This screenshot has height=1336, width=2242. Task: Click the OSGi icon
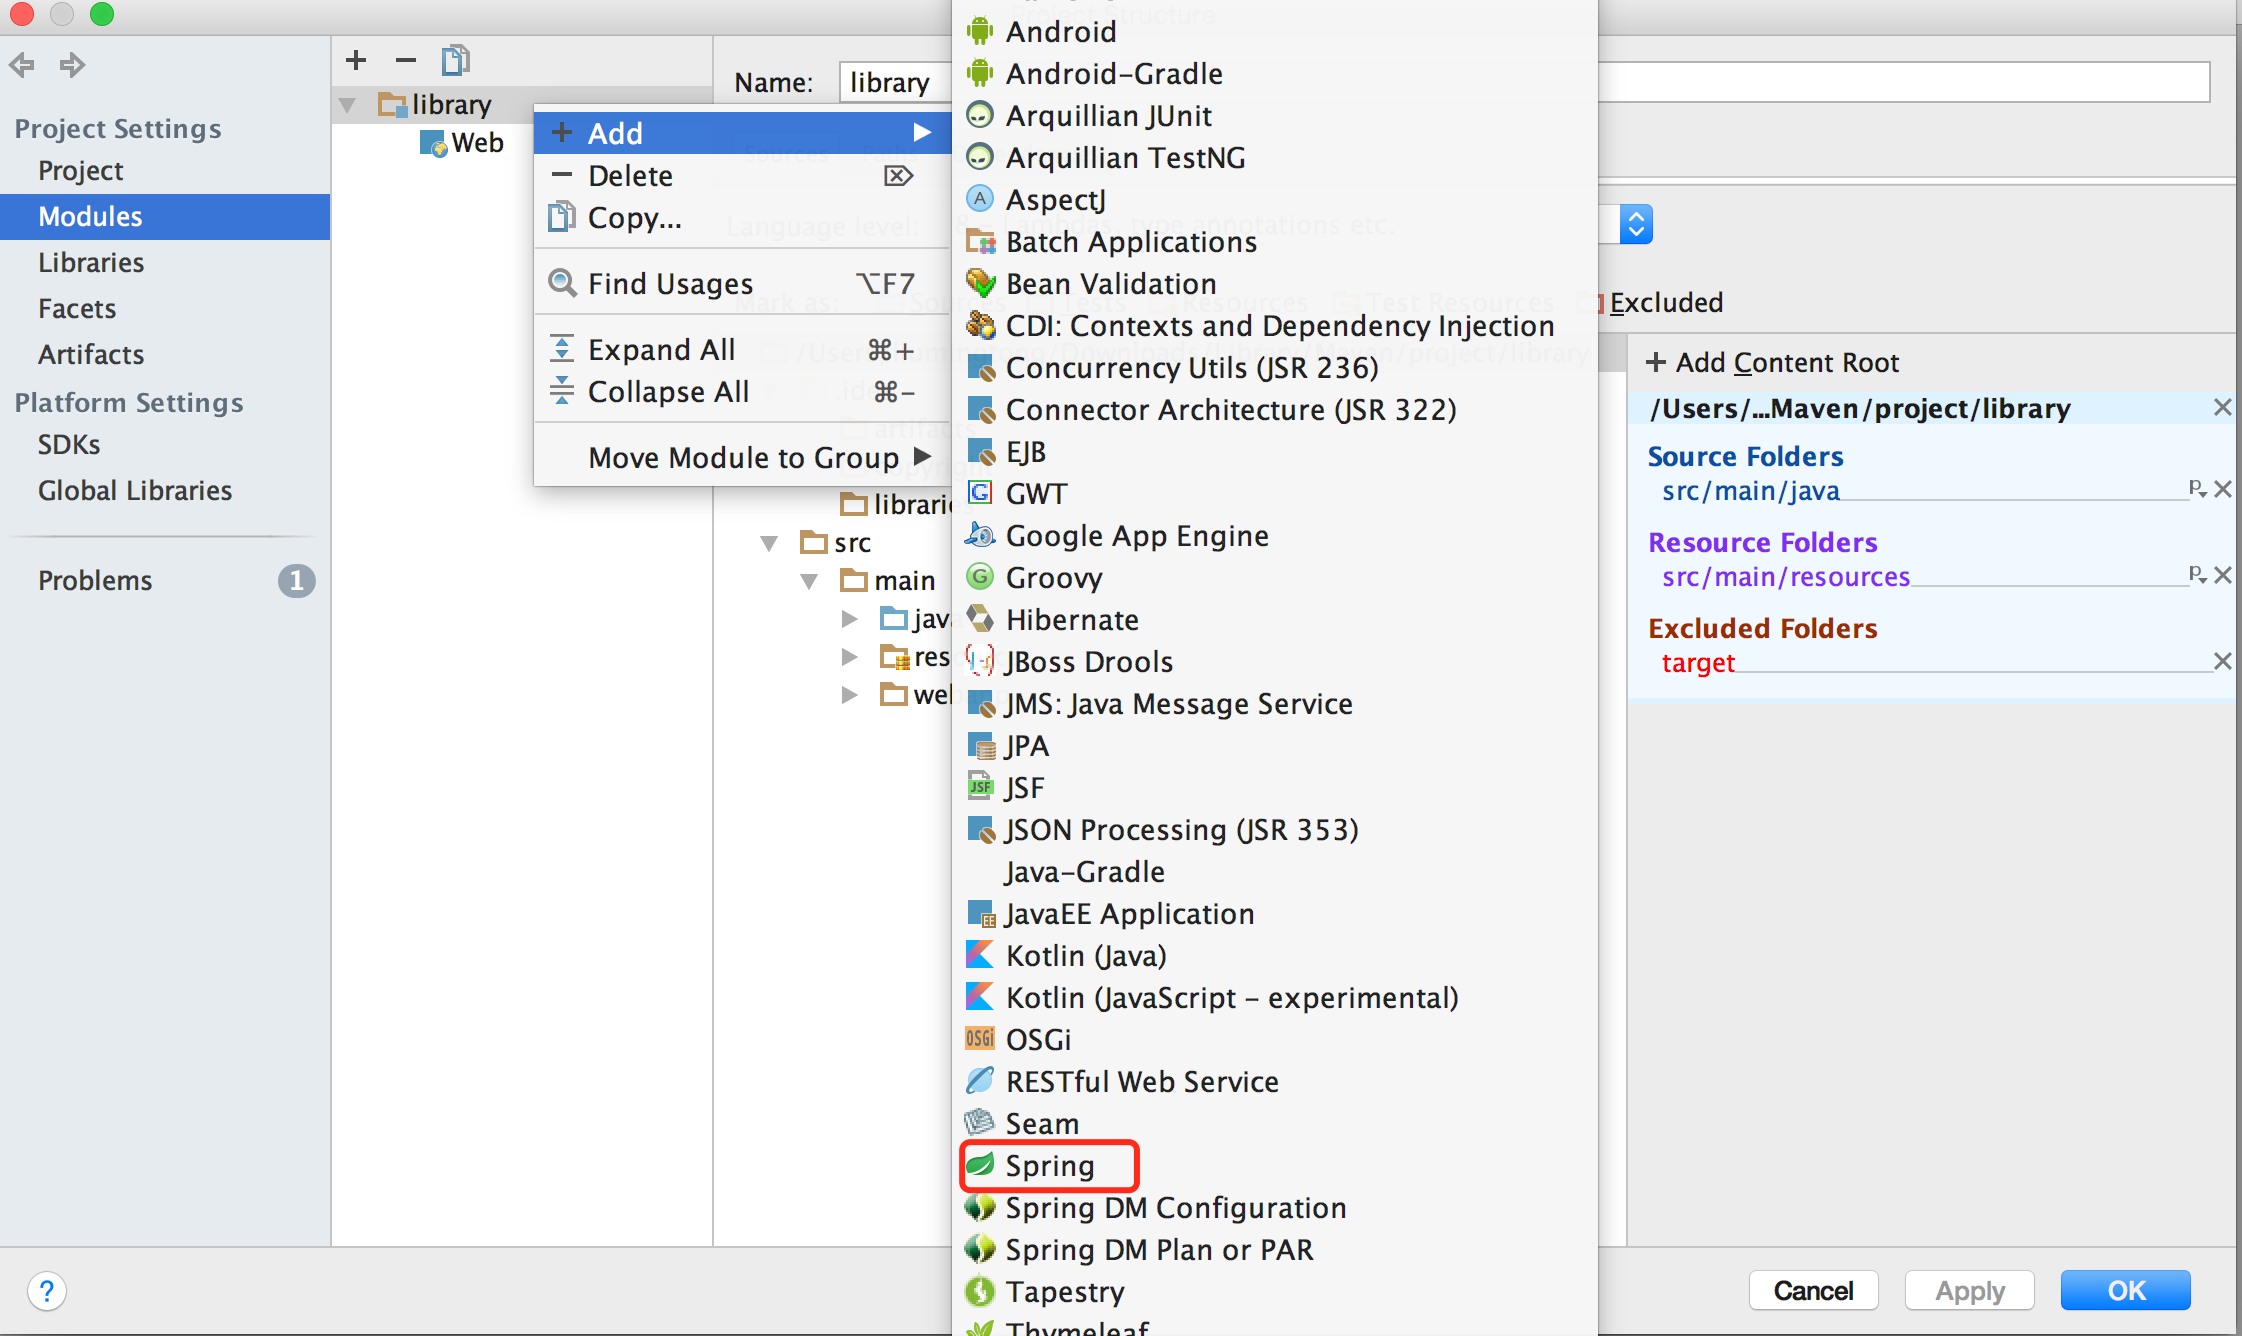pos(980,1039)
